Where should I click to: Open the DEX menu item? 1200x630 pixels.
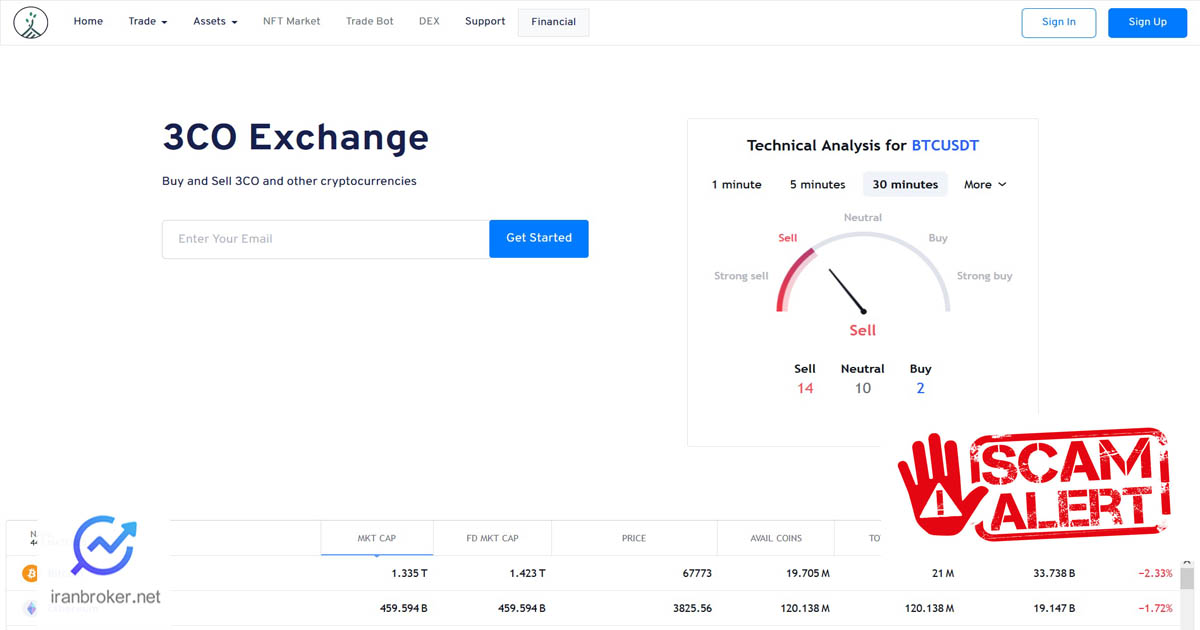click(429, 22)
